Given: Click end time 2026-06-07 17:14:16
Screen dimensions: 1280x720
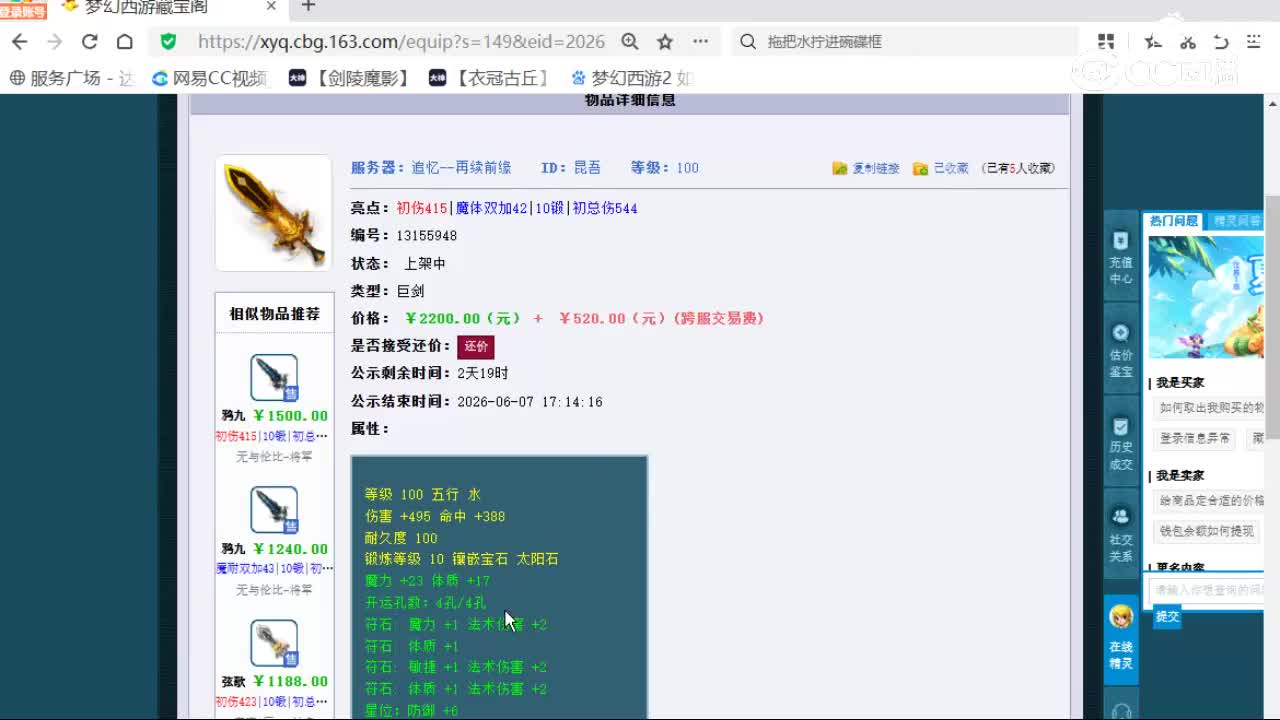Looking at the screenshot, I should 530,401.
